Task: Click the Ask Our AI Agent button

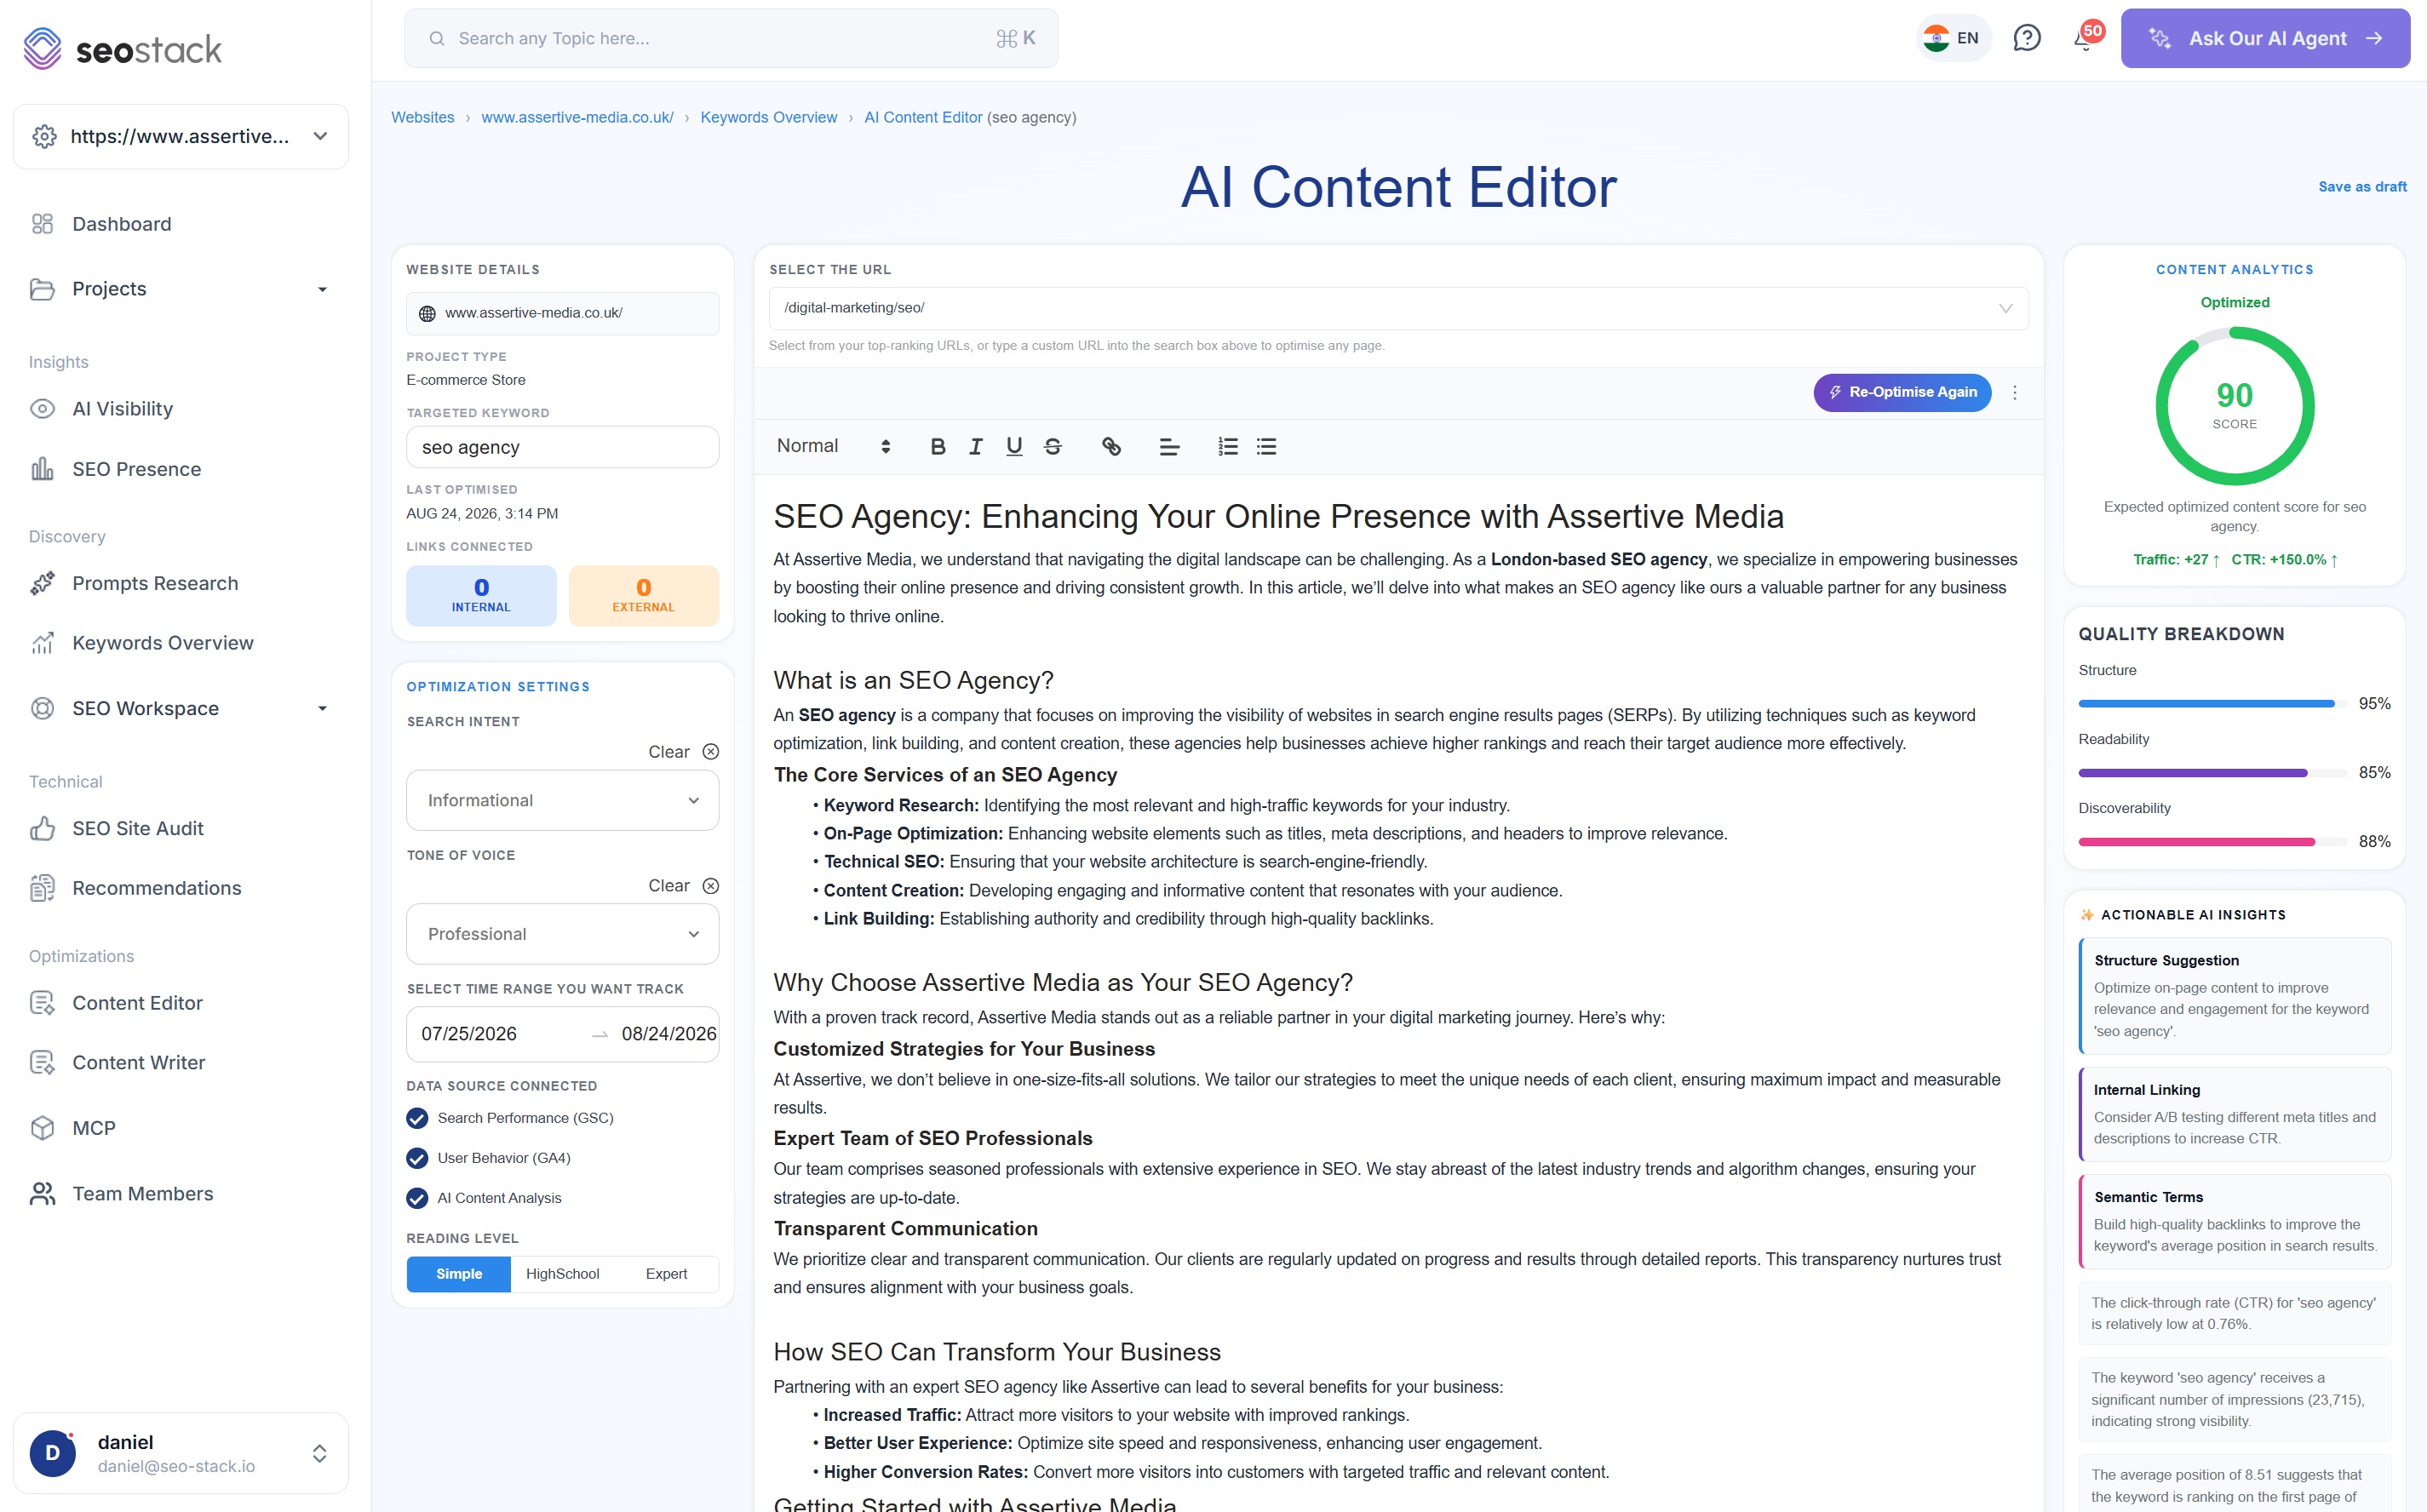Action: [2265, 38]
